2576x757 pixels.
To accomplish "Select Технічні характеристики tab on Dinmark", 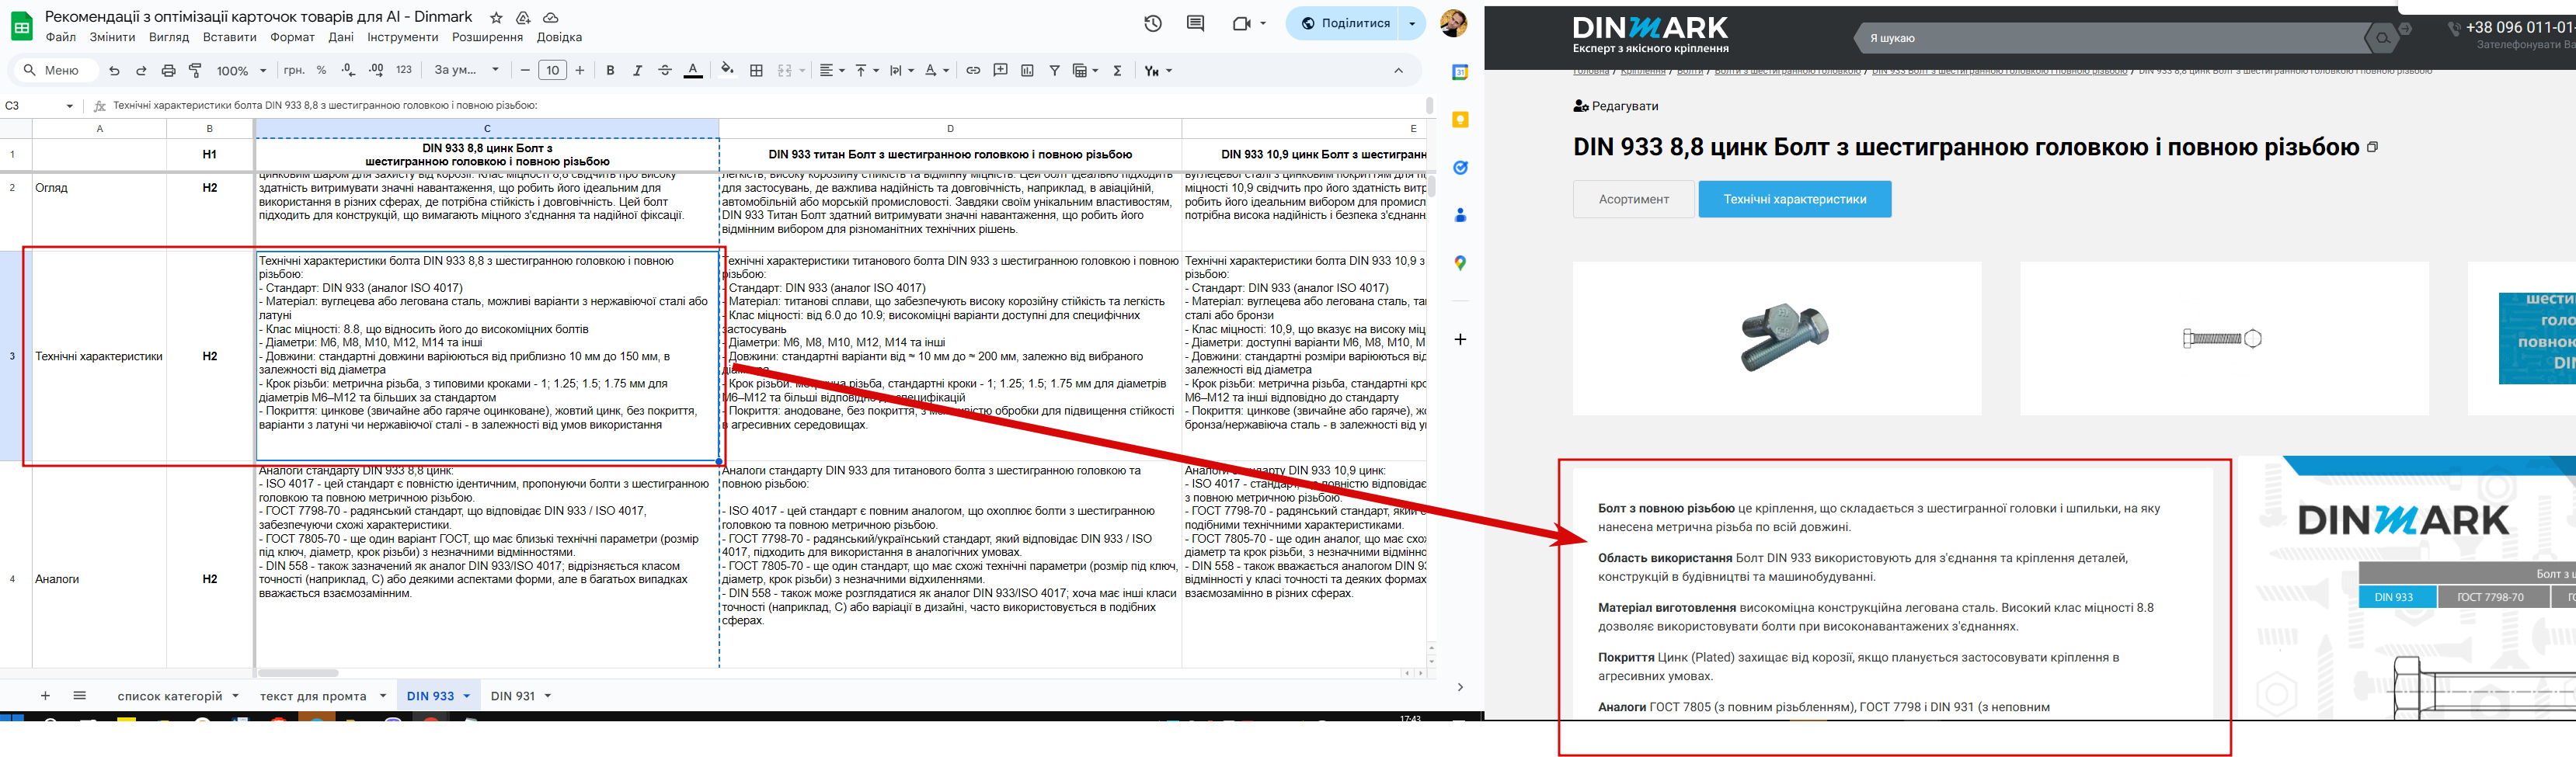I will [x=1794, y=199].
